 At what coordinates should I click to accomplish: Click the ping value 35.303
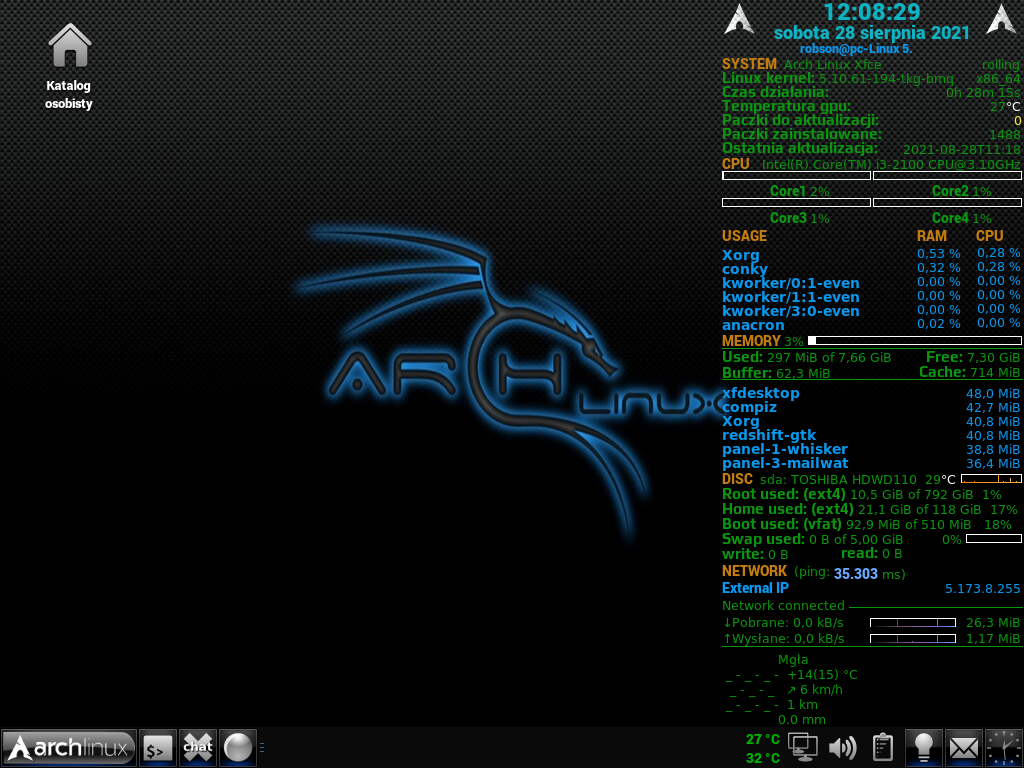coord(856,573)
